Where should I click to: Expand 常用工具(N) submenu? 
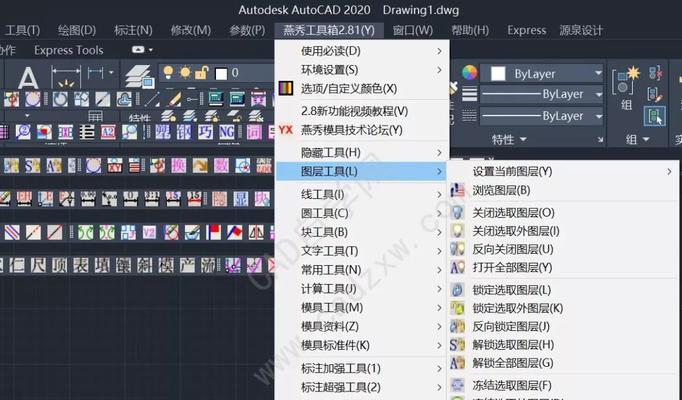tap(362, 270)
